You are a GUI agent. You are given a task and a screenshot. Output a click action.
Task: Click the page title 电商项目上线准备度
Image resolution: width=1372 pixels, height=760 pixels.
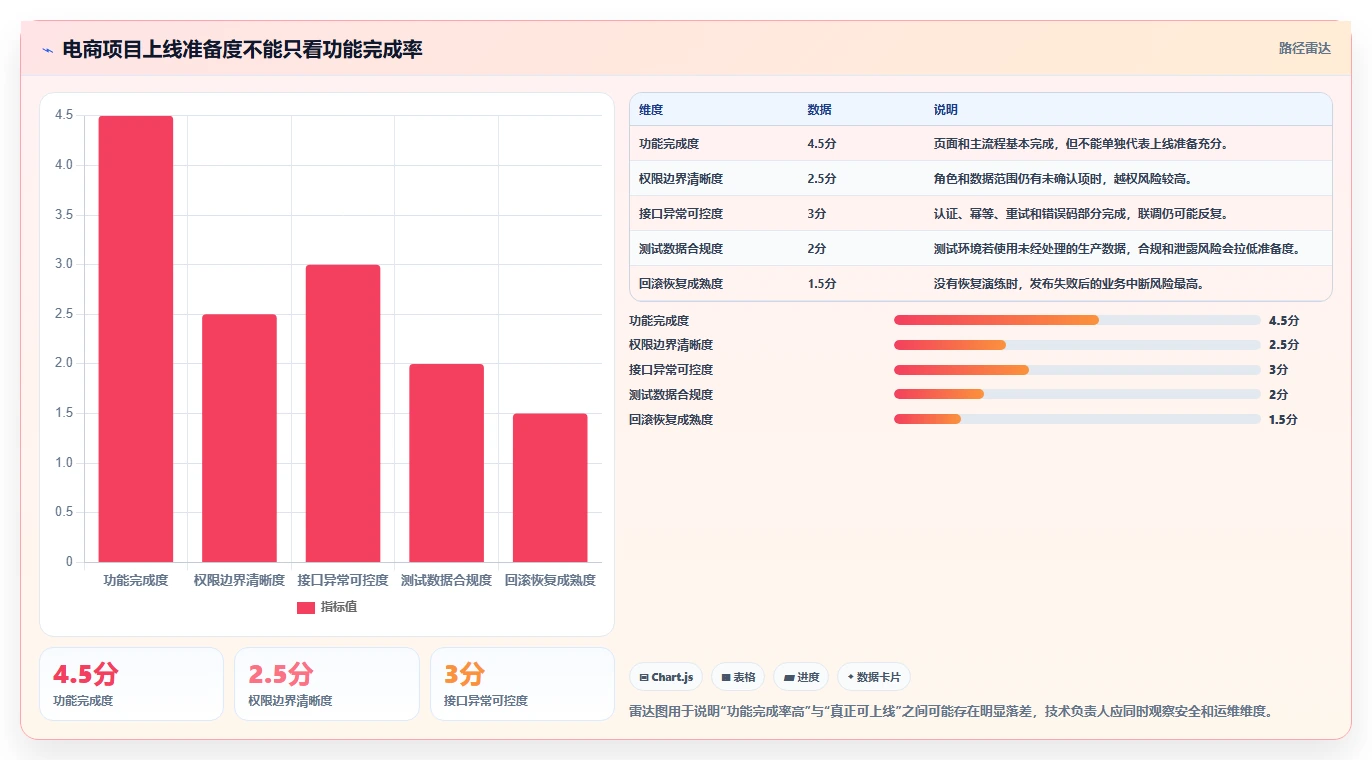click(242, 49)
